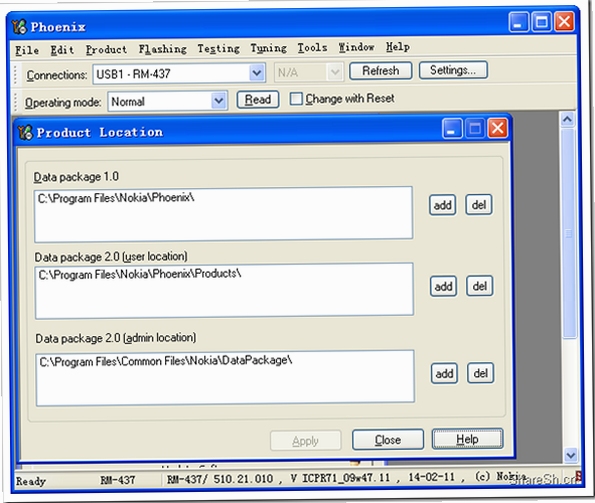The width and height of the screenshot is (595, 503).
Task: Close the Phoenix main window
Action: [564, 21]
